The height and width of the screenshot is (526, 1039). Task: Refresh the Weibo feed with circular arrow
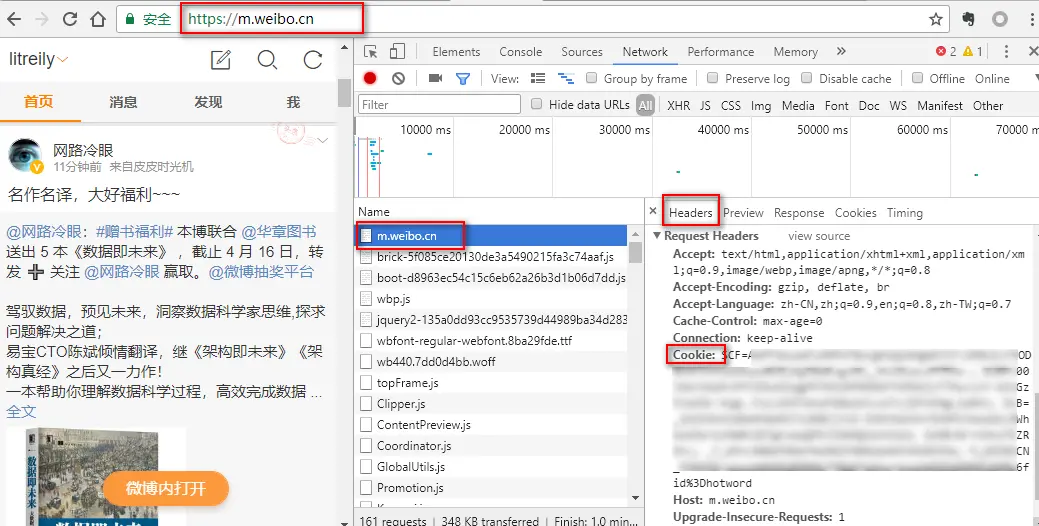click(x=313, y=60)
